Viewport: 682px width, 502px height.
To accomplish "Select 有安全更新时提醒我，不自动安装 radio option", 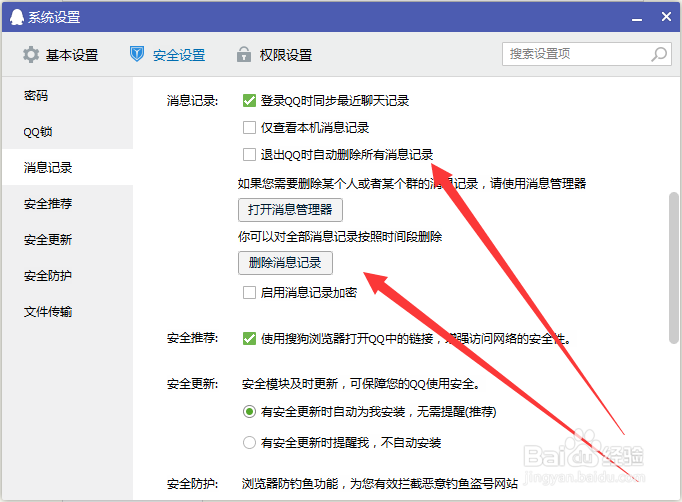I will [x=249, y=443].
